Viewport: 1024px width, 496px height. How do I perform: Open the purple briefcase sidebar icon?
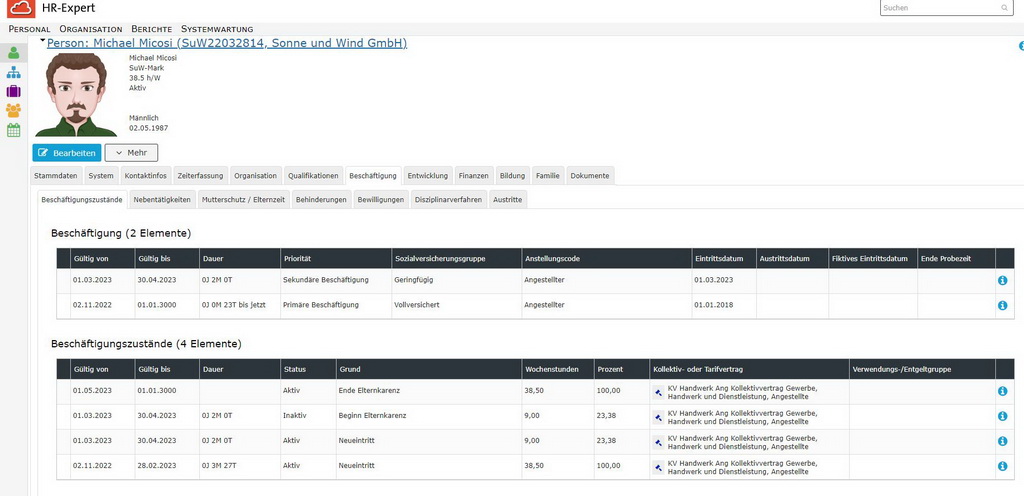[x=14, y=91]
